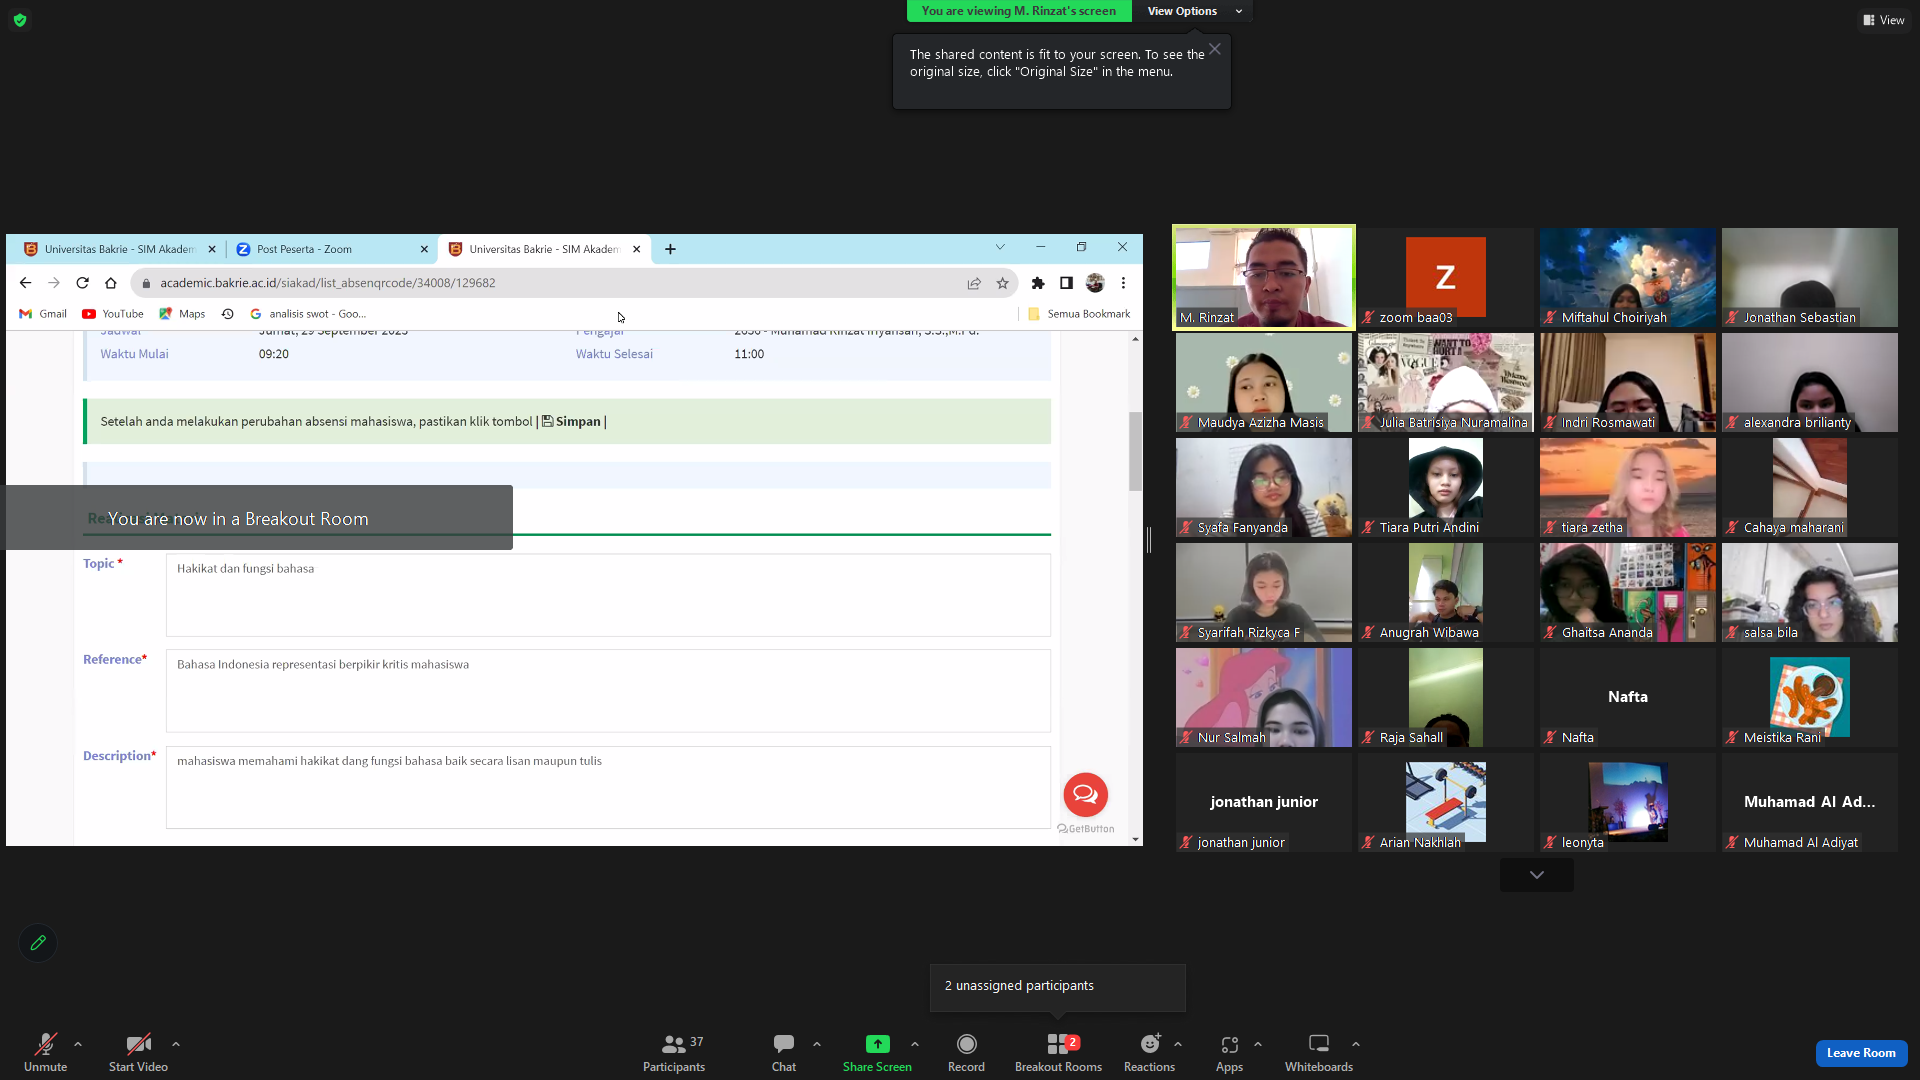Click the Leave Room button
1920x1080 pixels.
pyautogui.click(x=1861, y=1053)
